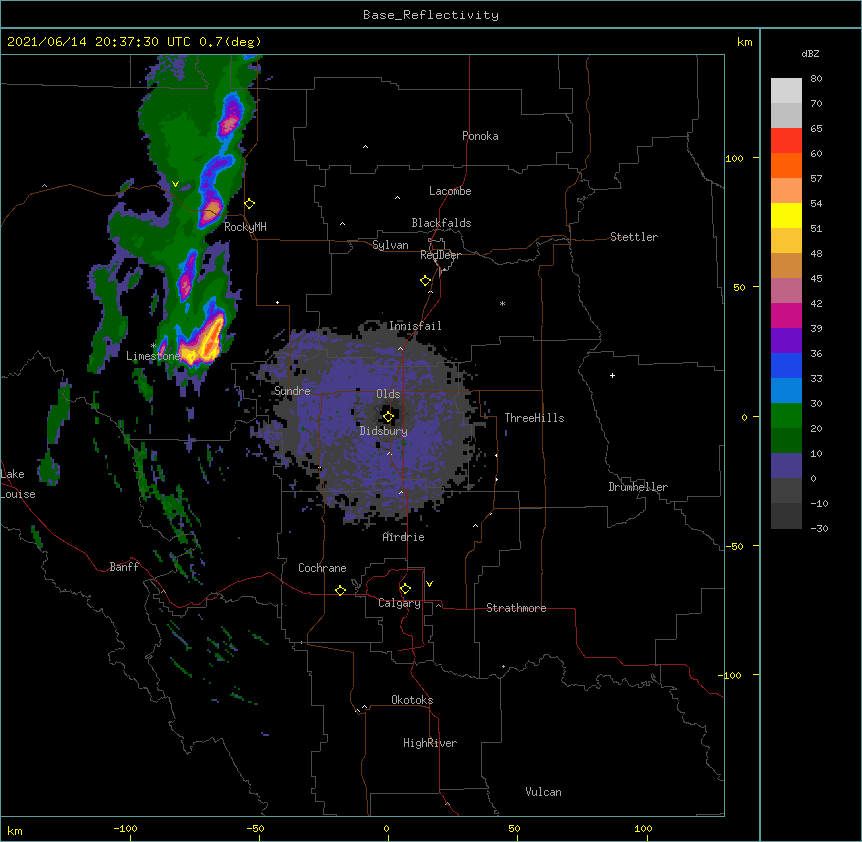Click yellow V marker in the northwest storm
The image size is (862, 842).
pyautogui.click(x=175, y=184)
